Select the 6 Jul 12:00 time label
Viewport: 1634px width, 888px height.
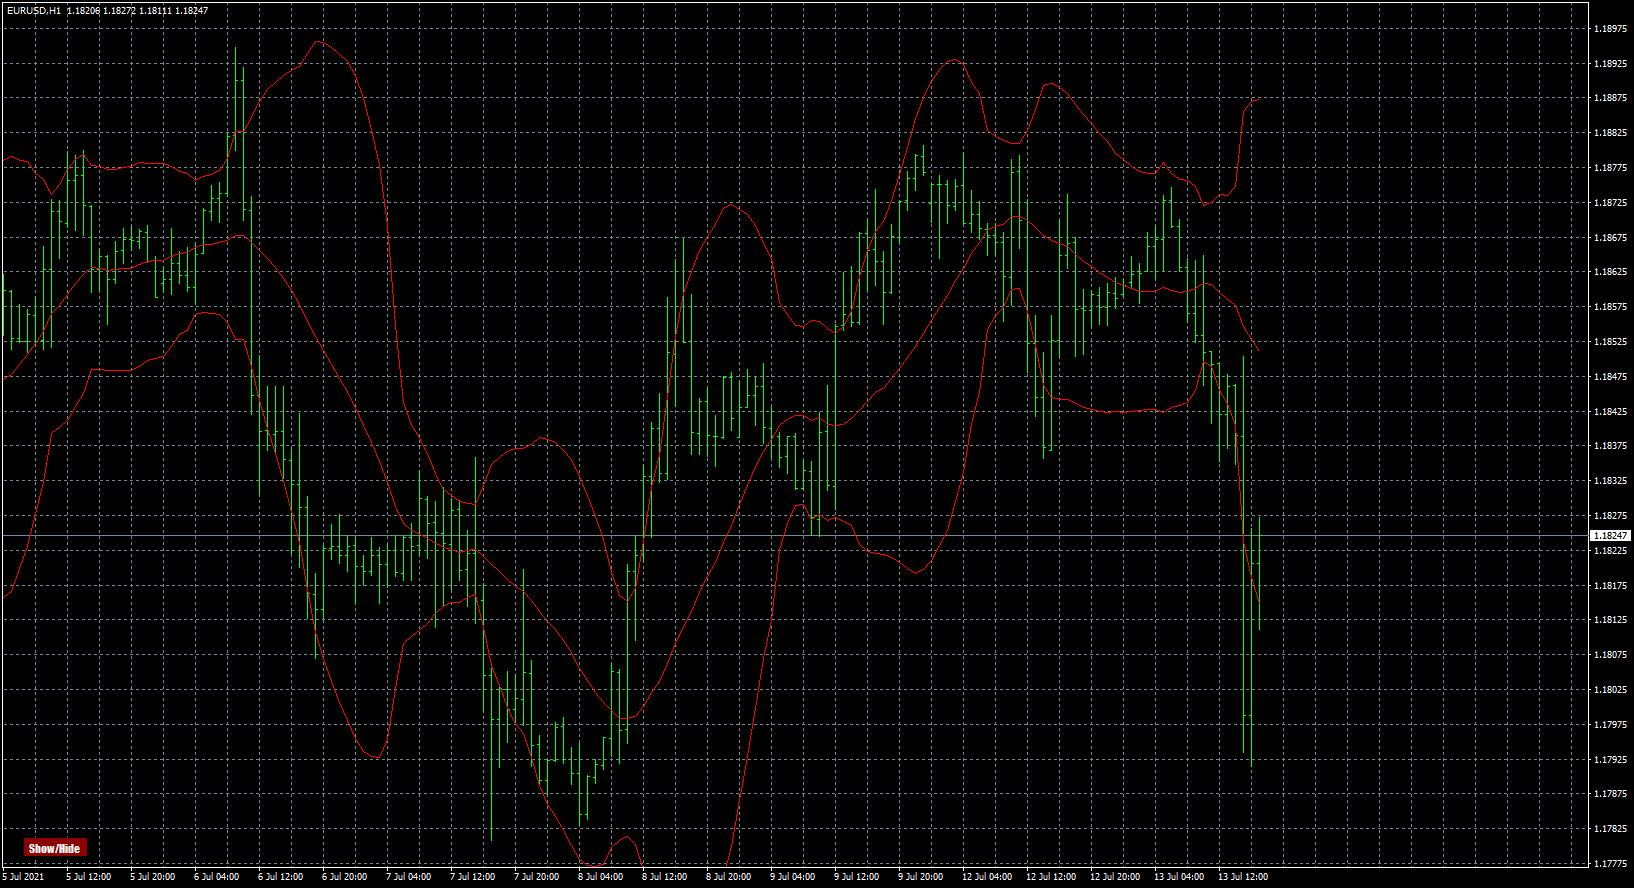click(x=280, y=877)
